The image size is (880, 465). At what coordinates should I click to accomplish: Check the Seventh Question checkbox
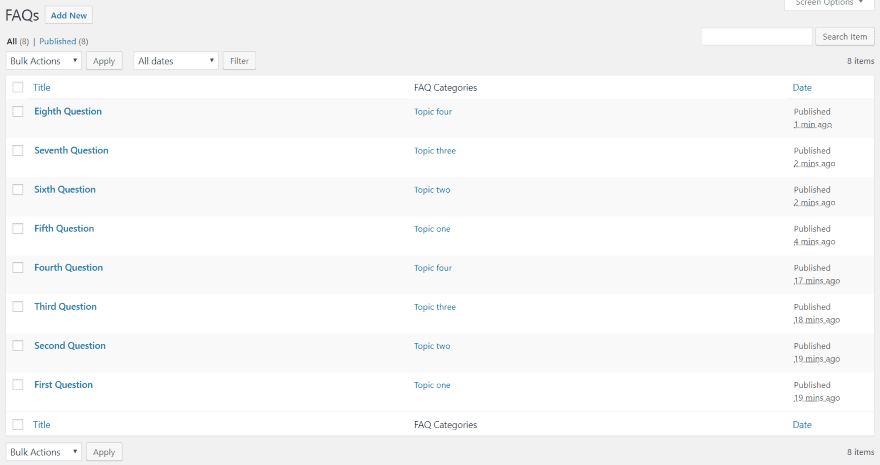tap(18, 150)
